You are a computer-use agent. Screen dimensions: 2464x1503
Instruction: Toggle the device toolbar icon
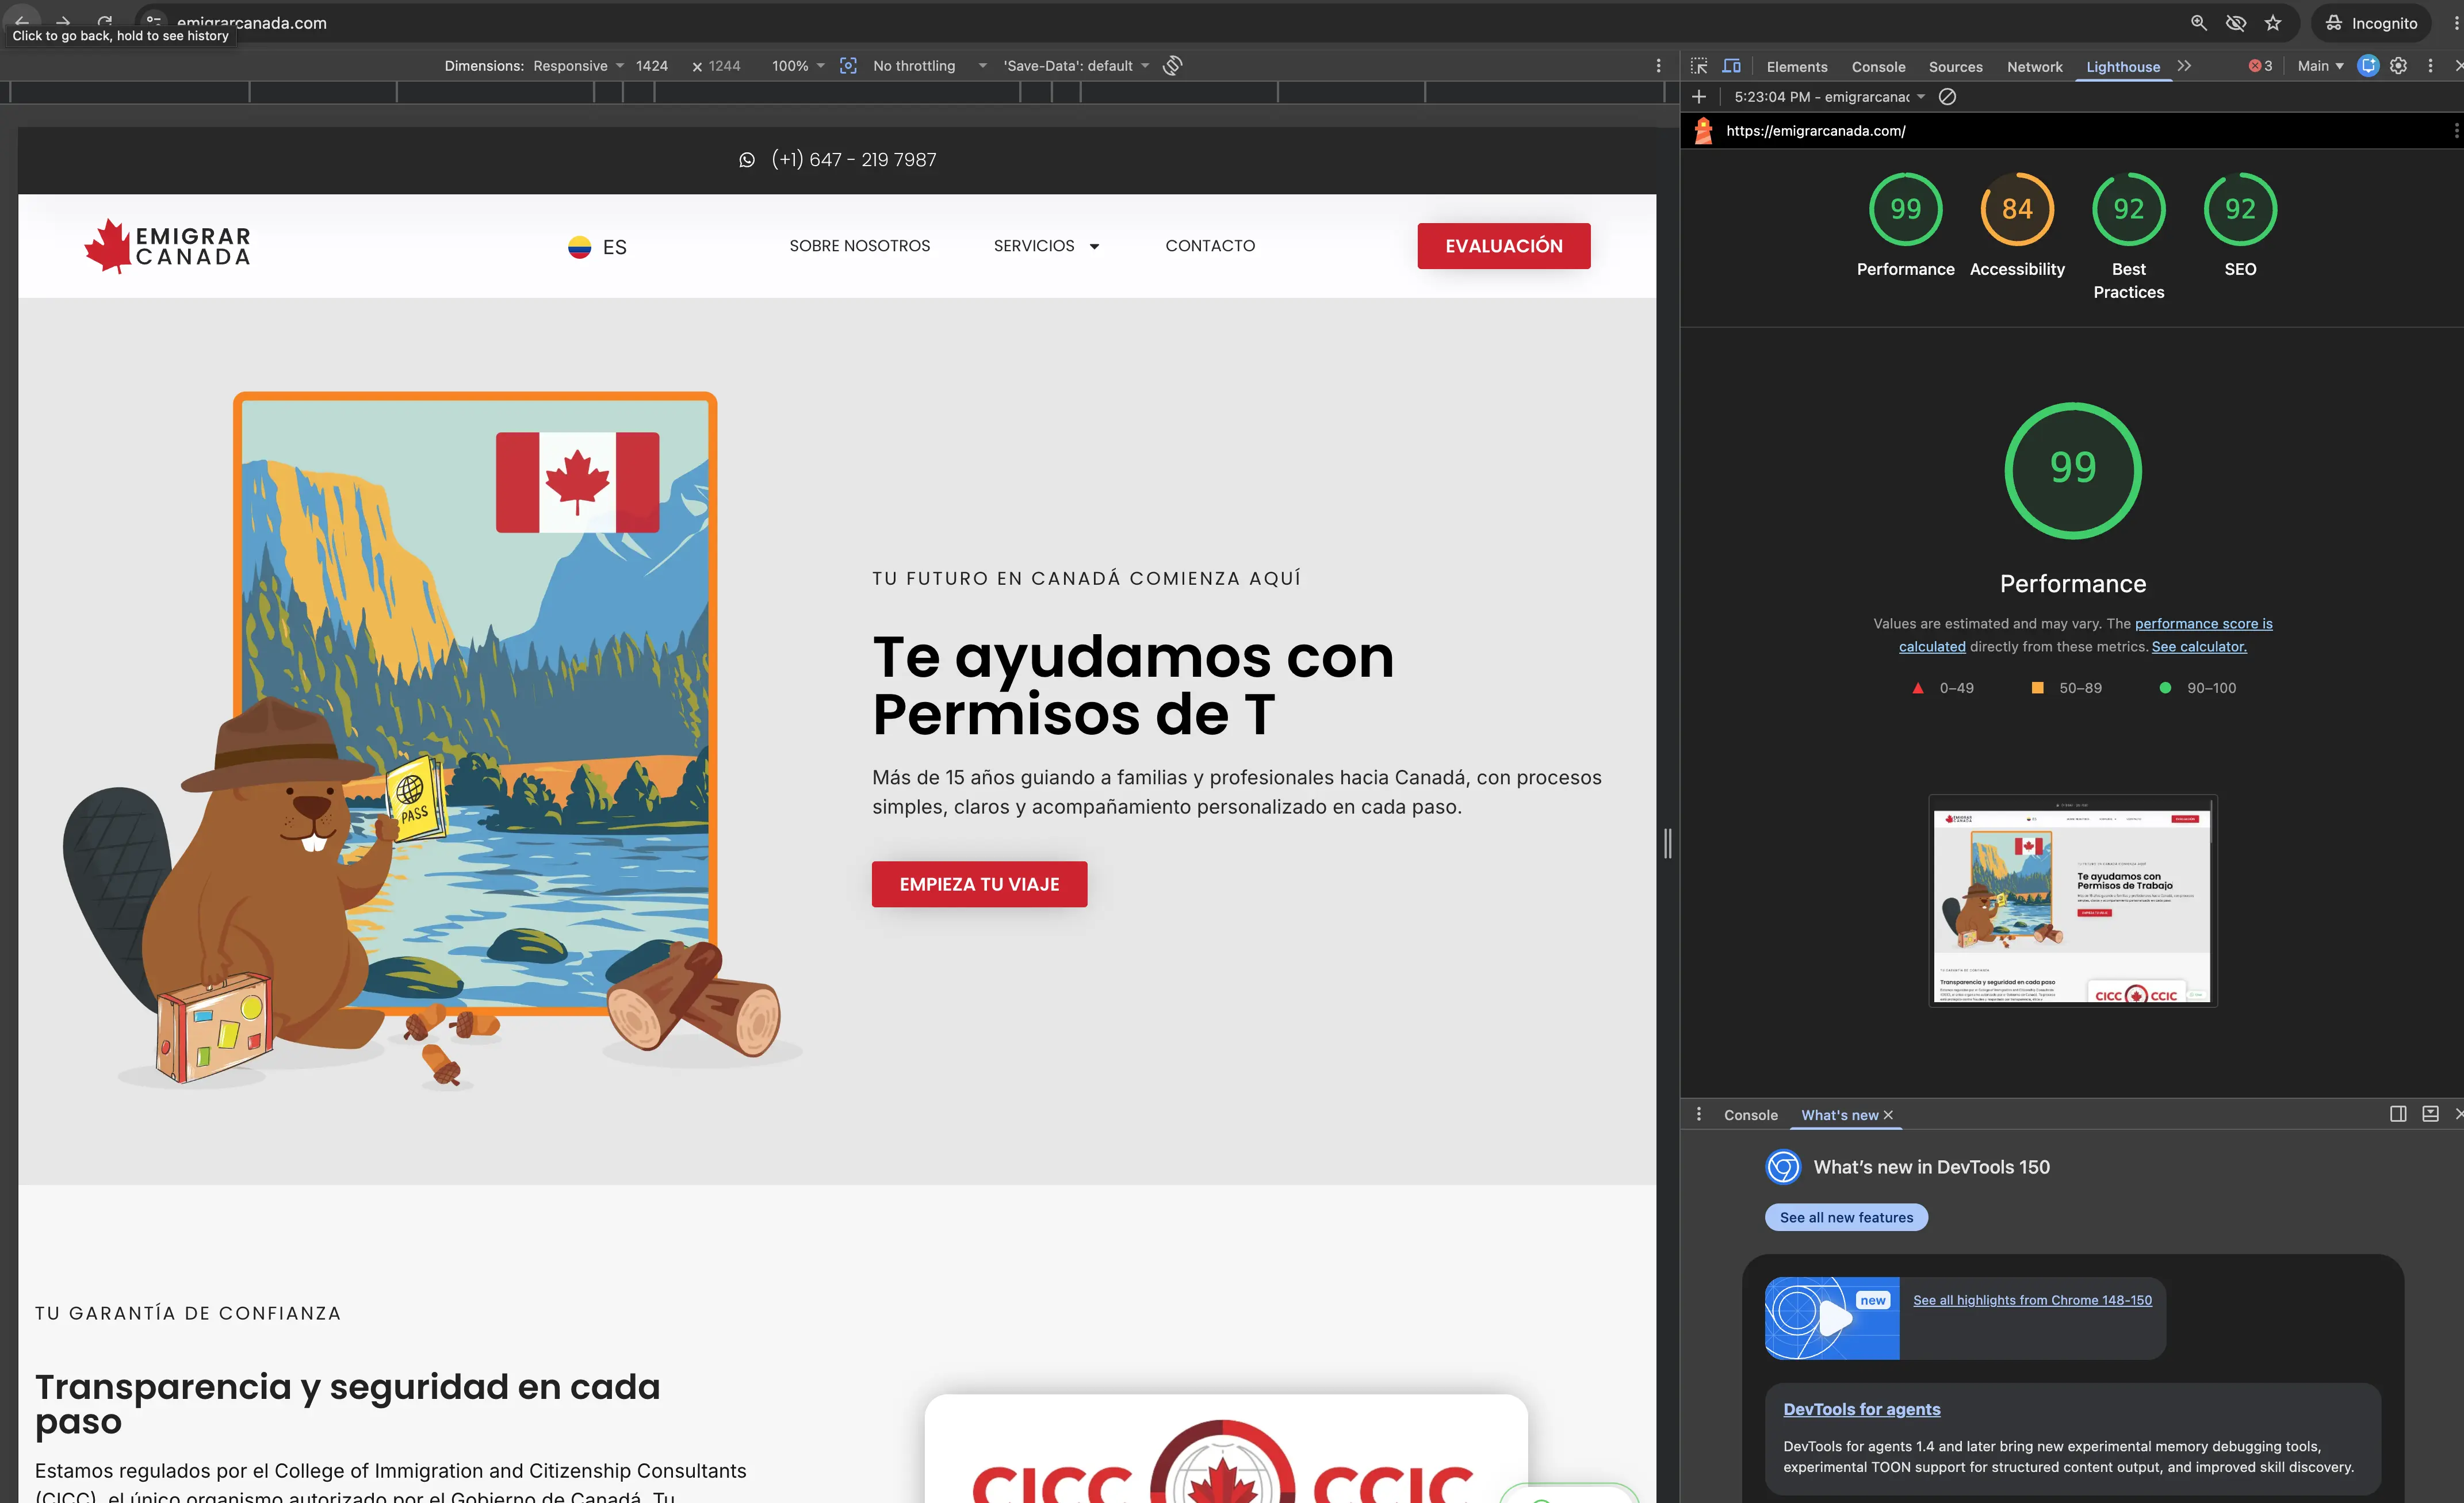coord(1731,66)
